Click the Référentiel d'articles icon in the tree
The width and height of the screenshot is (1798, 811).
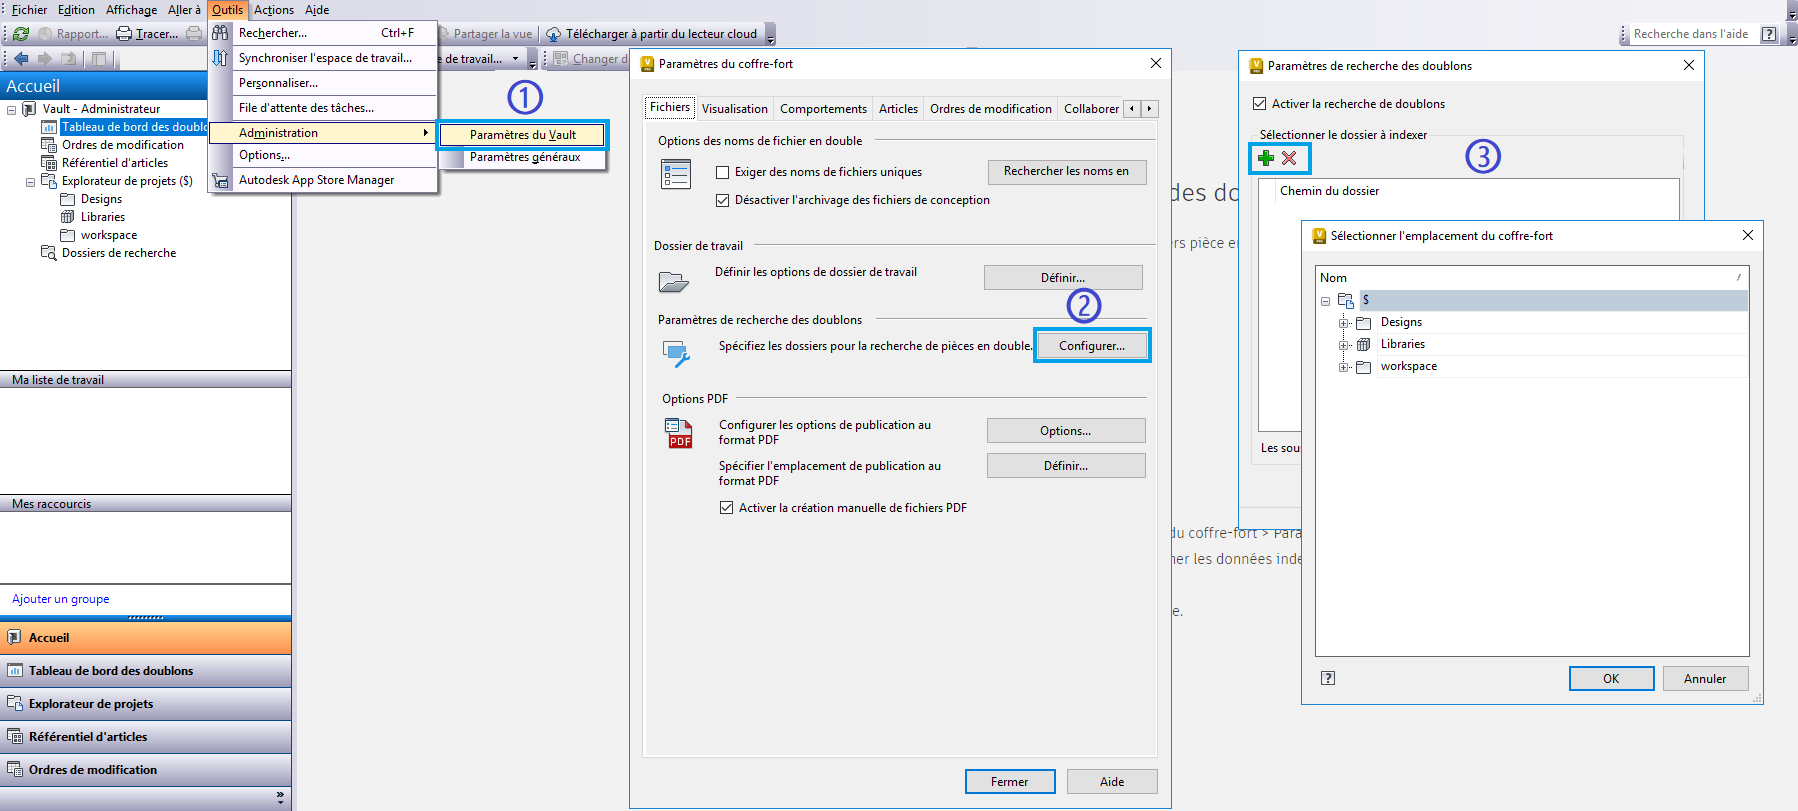(48, 163)
